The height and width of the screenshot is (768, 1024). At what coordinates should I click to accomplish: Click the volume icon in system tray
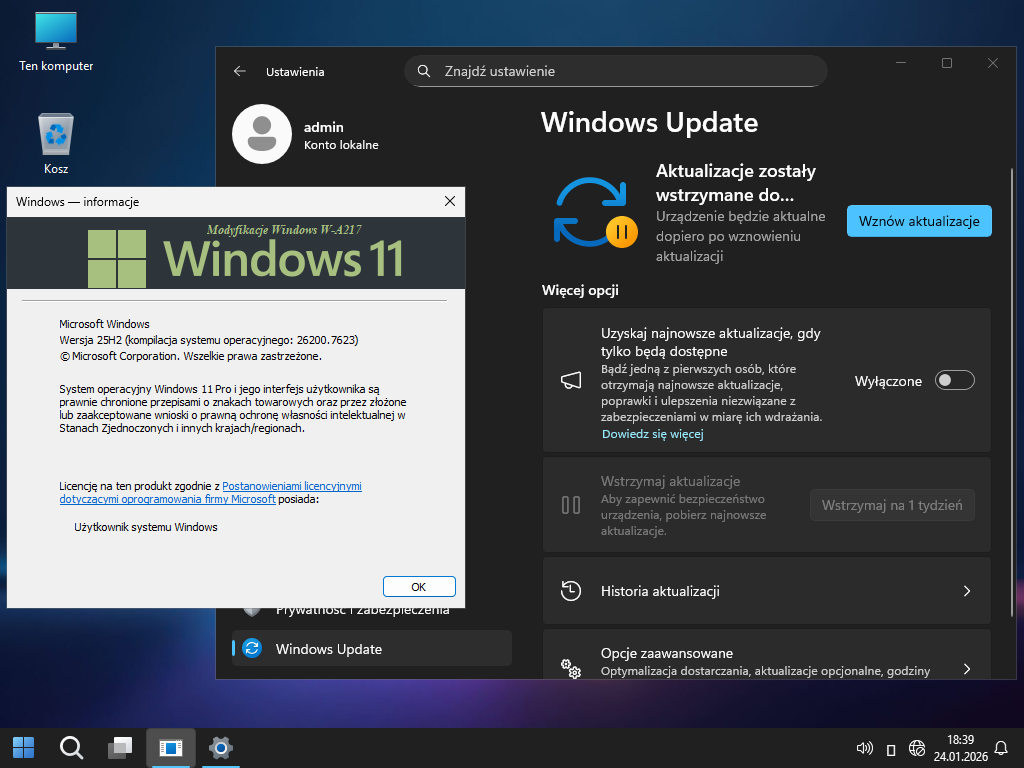point(865,748)
